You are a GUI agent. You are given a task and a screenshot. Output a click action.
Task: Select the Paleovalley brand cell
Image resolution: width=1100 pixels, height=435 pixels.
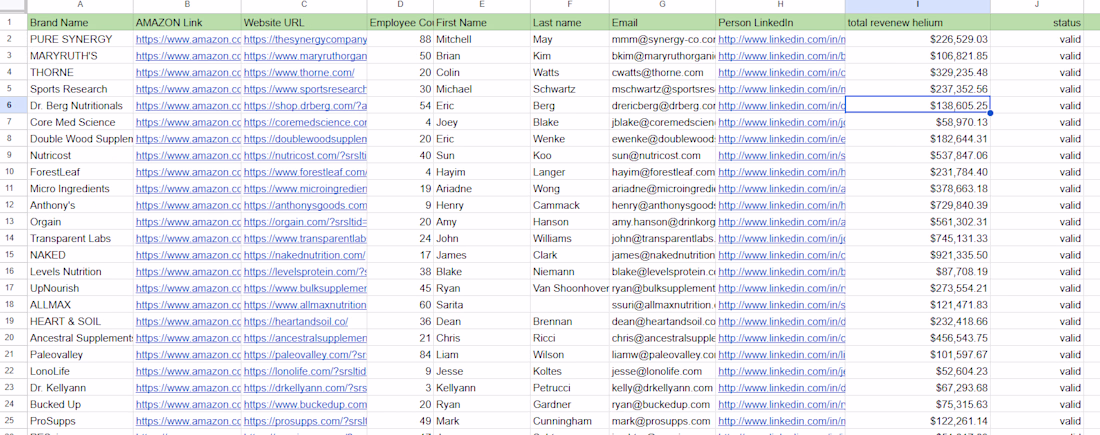point(80,355)
